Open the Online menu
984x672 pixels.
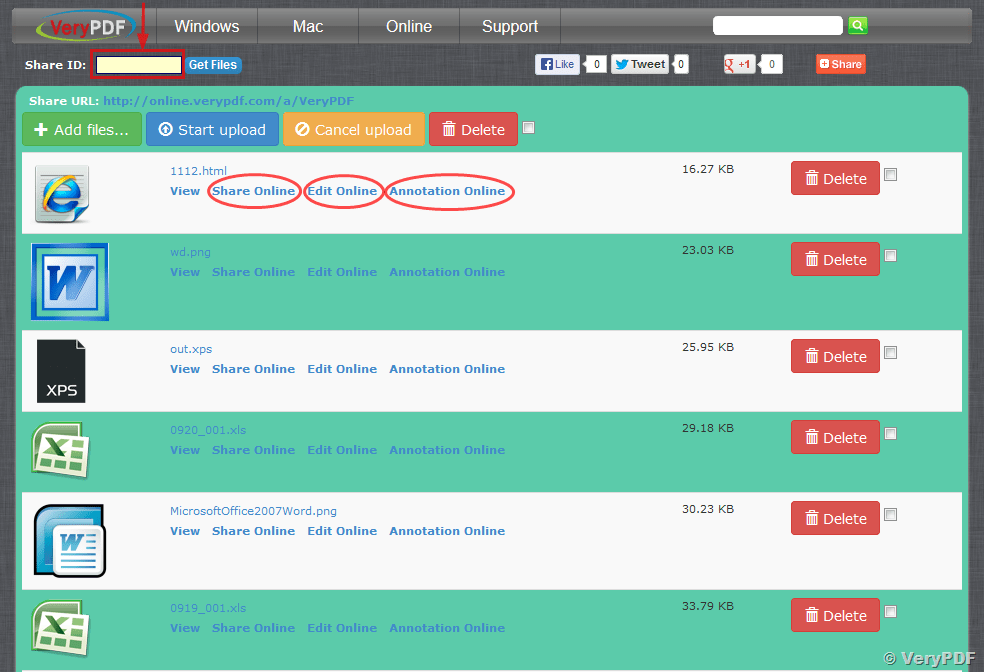click(408, 27)
